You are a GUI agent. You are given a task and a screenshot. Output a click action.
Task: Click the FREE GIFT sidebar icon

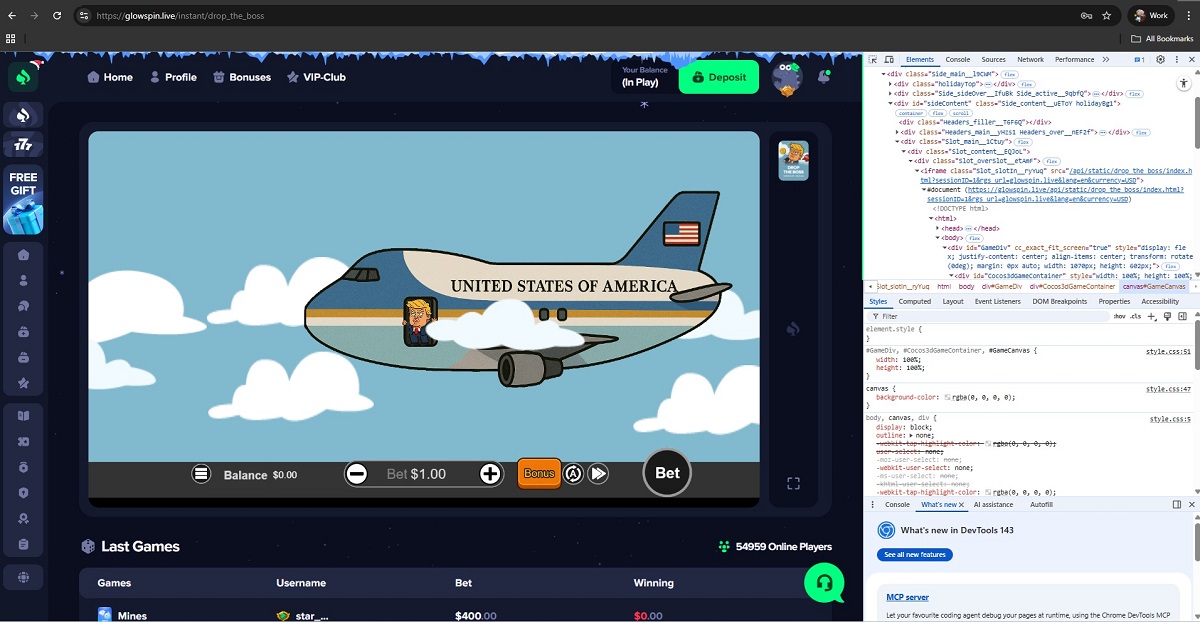(x=23, y=199)
